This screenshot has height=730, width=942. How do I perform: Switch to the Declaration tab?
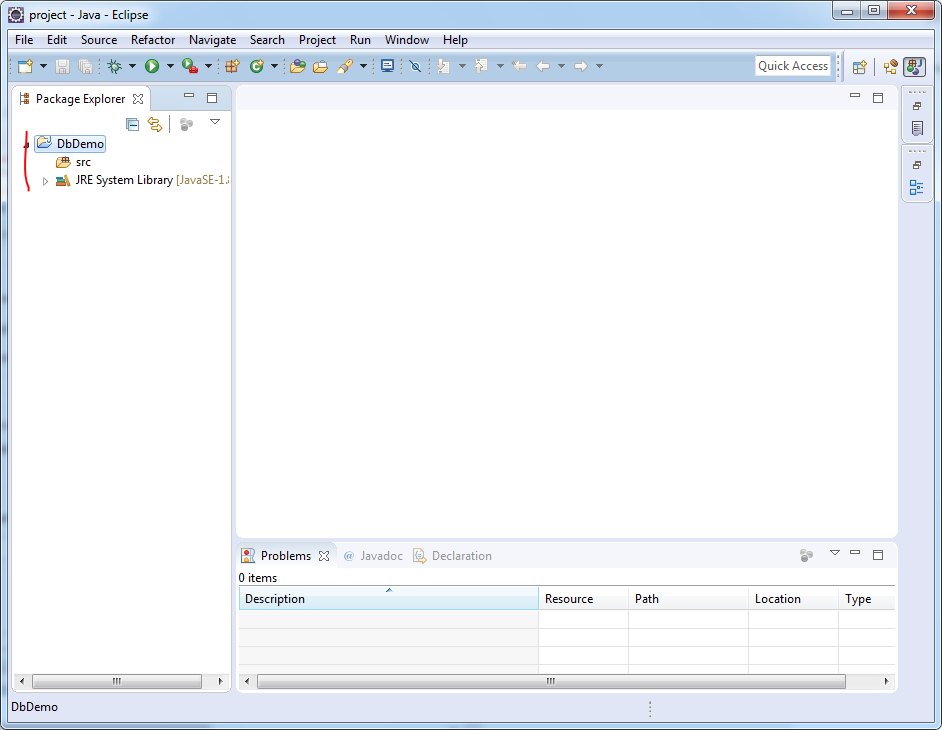[x=452, y=556]
